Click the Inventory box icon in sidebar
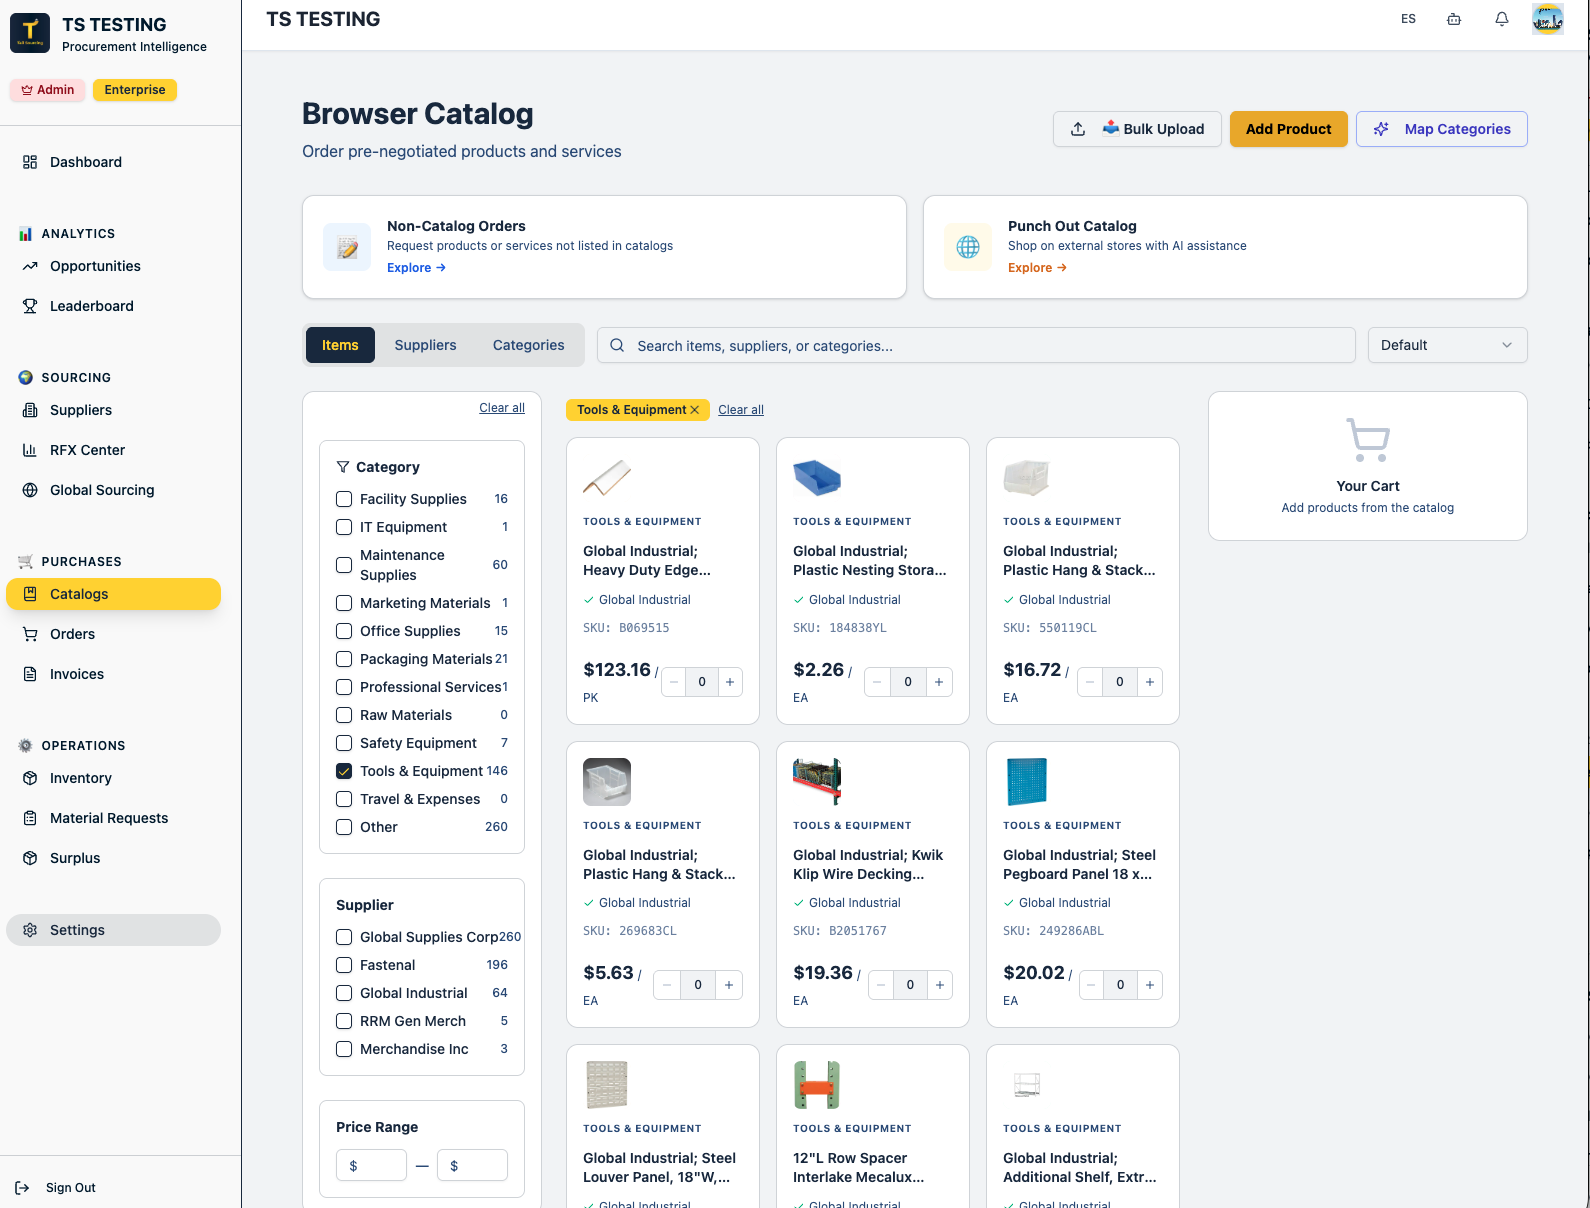Viewport: 1590px width, 1208px height. point(30,778)
